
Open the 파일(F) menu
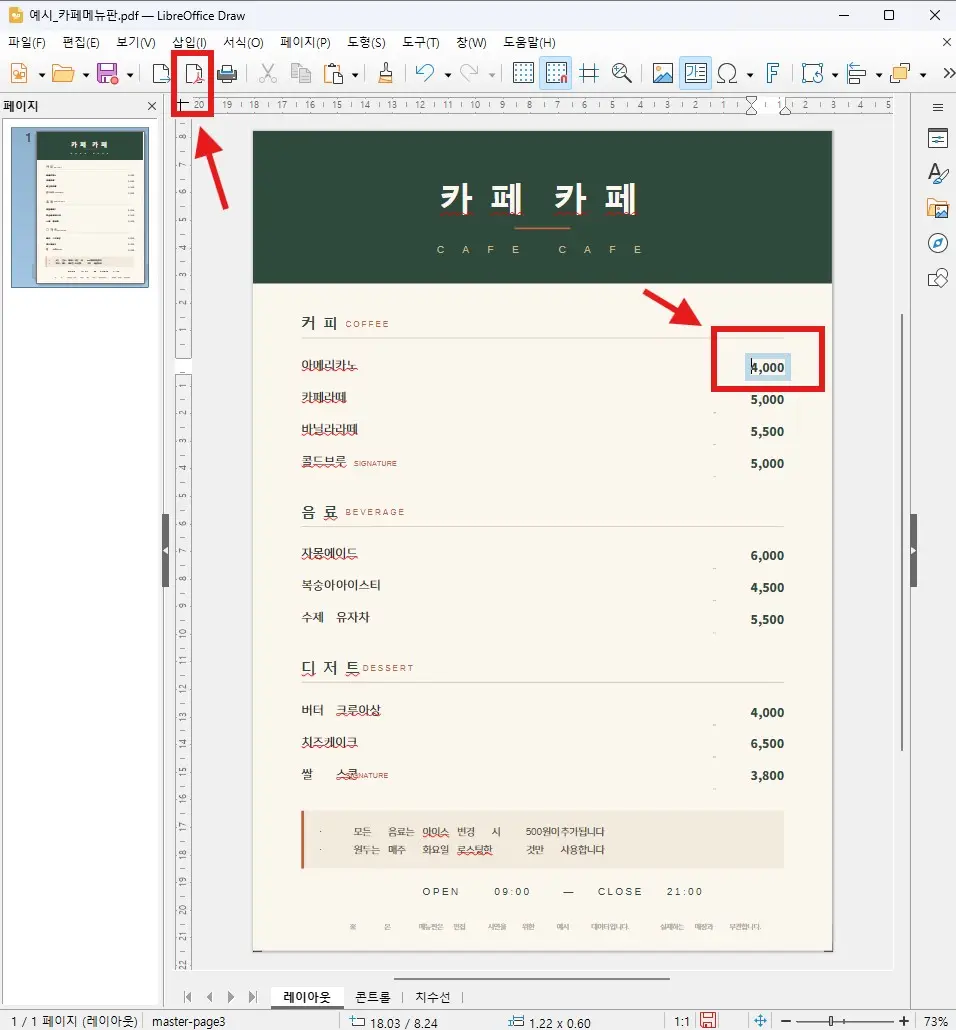click(26, 43)
